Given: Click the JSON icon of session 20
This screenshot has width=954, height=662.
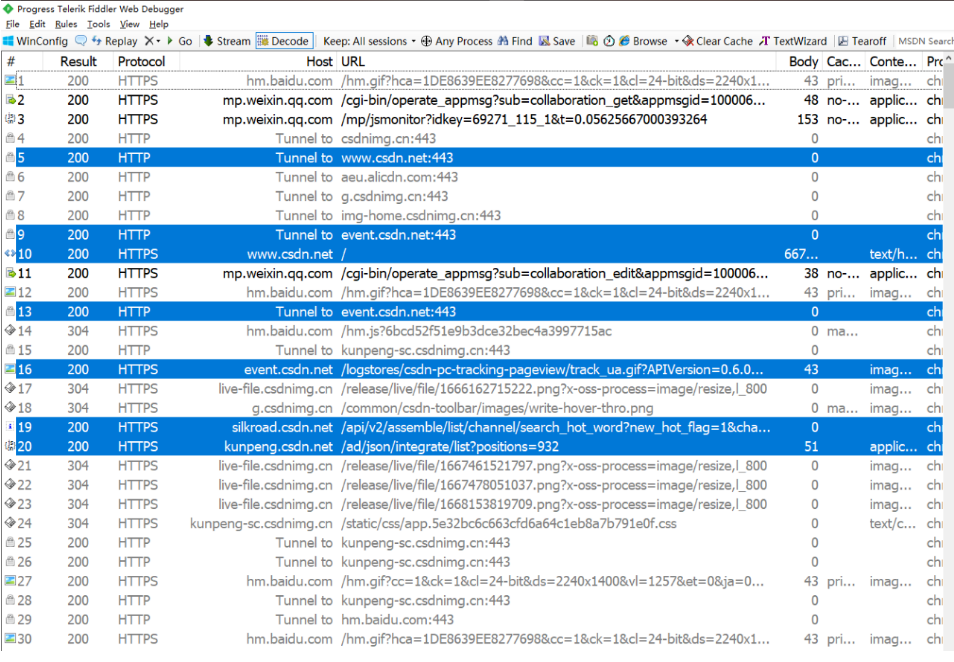Looking at the screenshot, I should [x=10, y=446].
